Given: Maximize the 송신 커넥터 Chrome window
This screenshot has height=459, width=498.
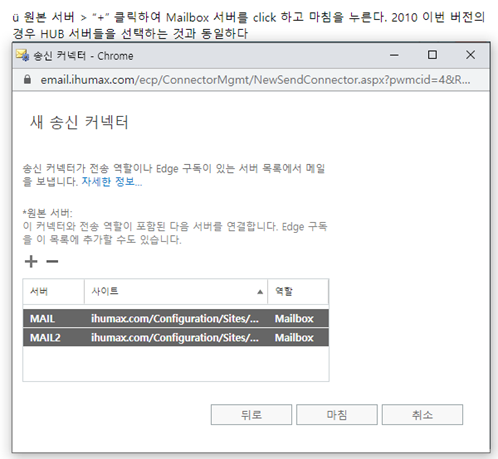Looking at the screenshot, I should click(x=432, y=55).
